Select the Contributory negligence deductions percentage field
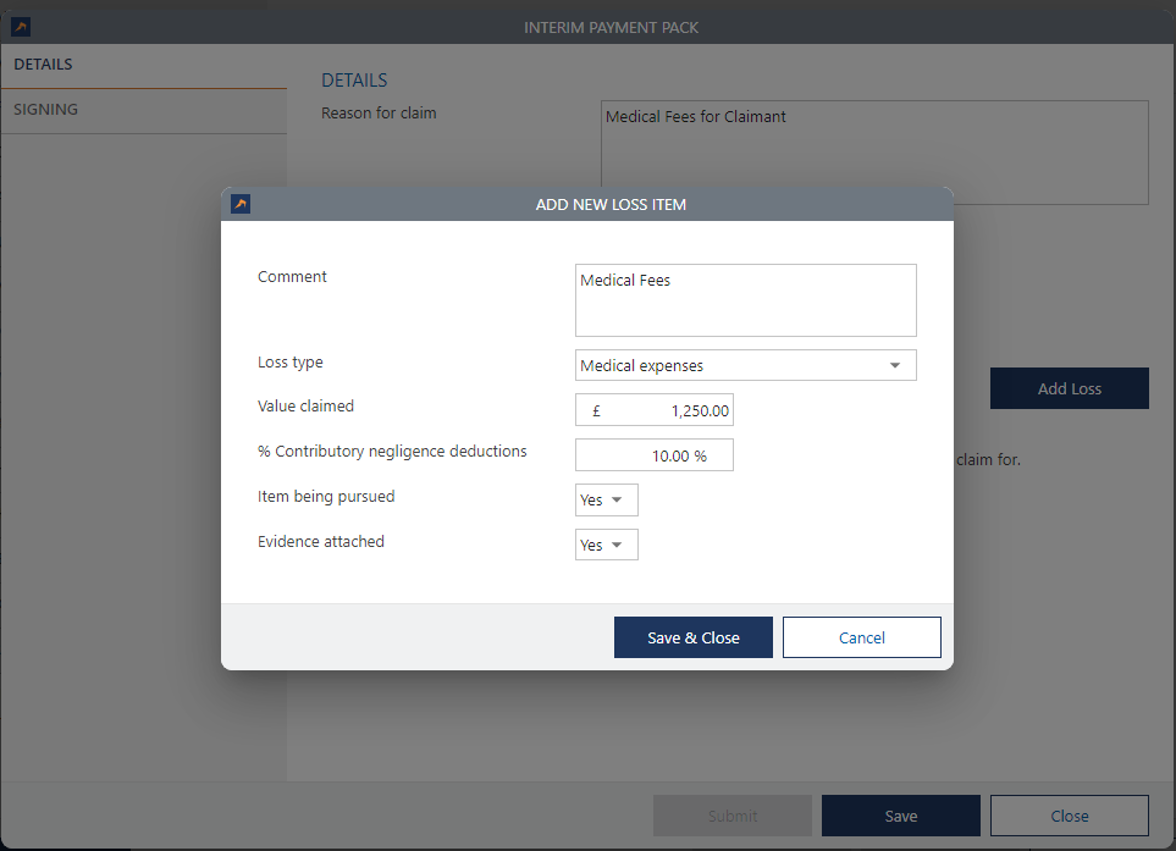The width and height of the screenshot is (1176, 851). click(654, 456)
